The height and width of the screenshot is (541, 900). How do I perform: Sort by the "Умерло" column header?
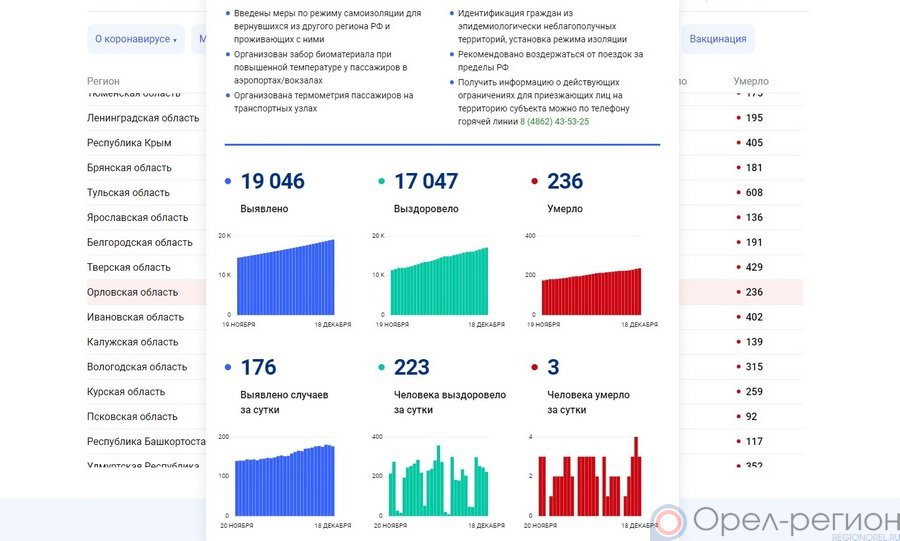point(750,80)
